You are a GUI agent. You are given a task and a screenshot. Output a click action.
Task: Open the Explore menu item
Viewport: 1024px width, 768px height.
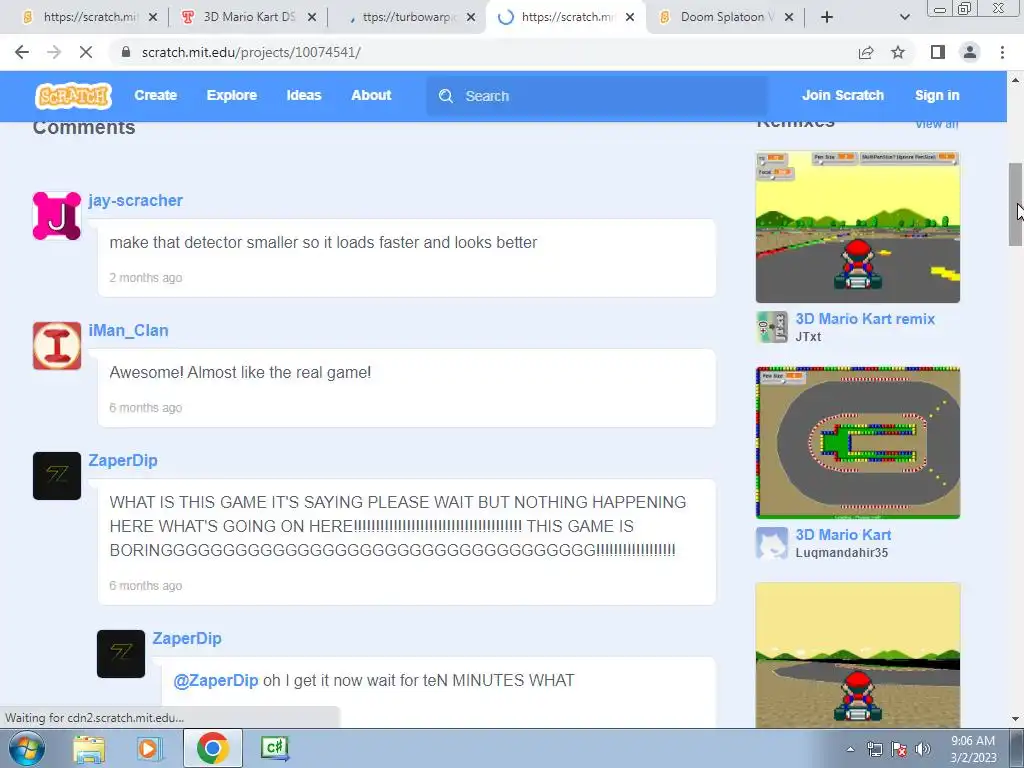pyautogui.click(x=232, y=95)
